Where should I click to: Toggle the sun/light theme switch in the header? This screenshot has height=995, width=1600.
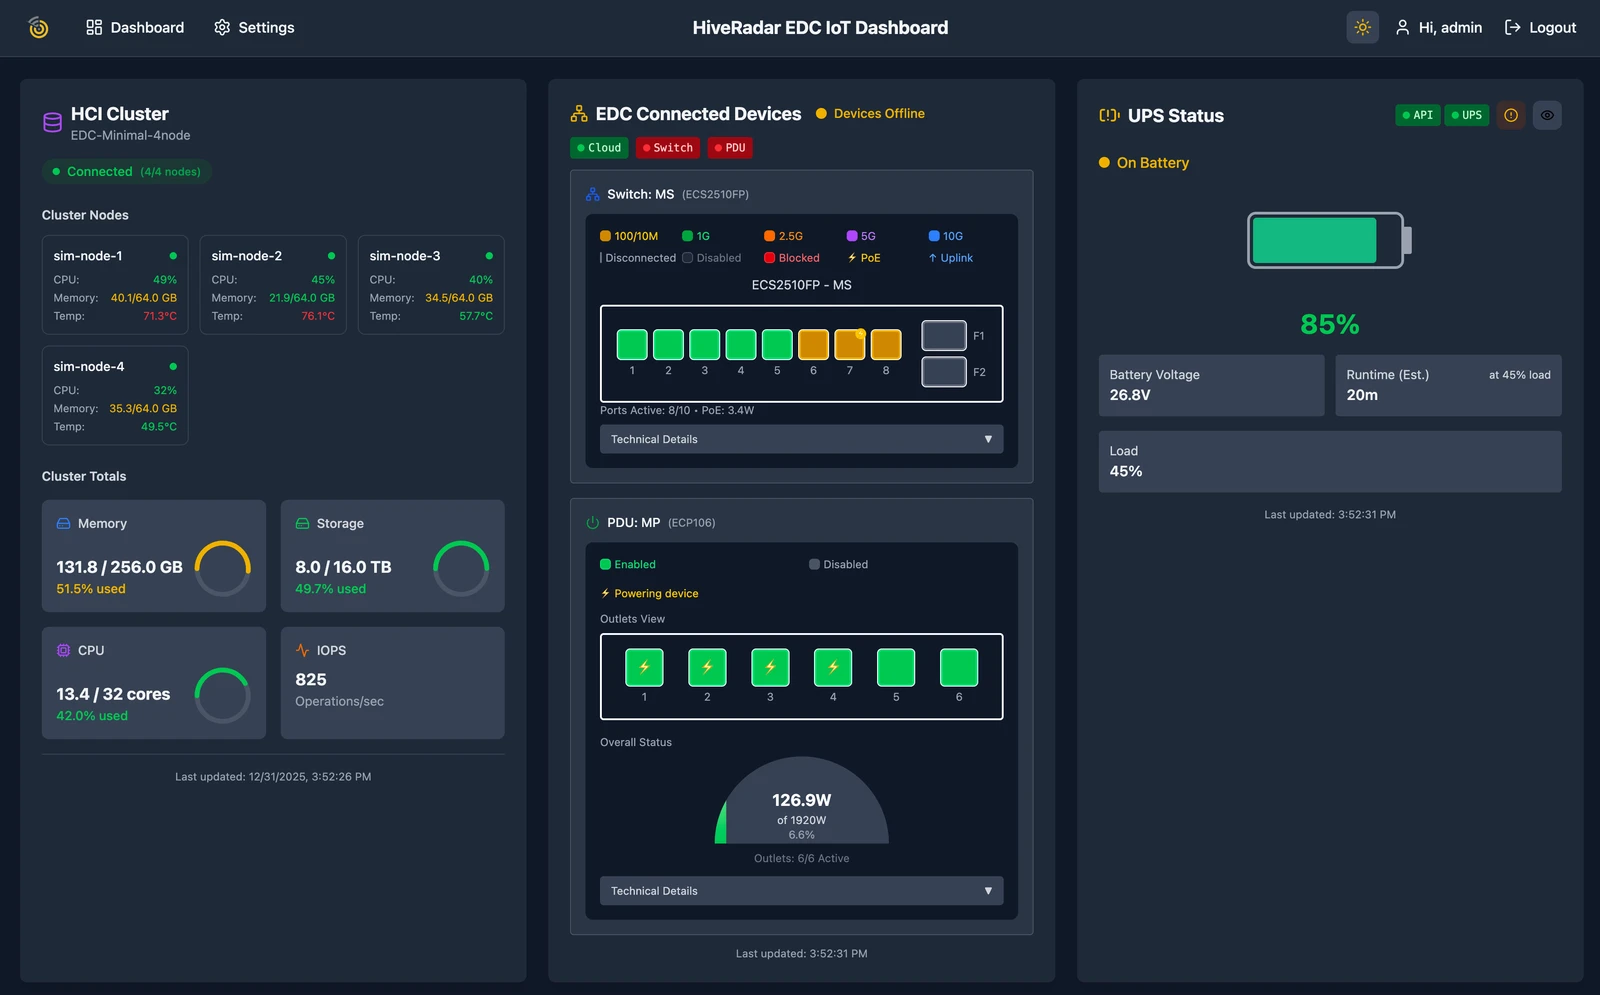tap(1362, 27)
